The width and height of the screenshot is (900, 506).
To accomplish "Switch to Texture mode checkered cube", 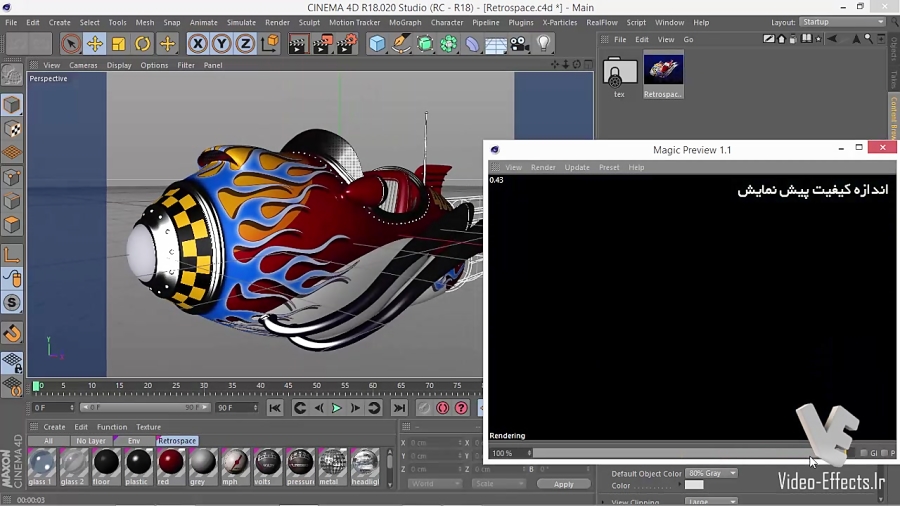I will tap(11, 129).
